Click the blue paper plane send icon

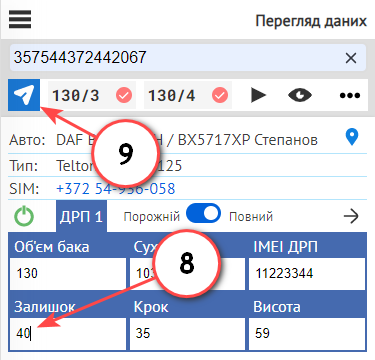(x=24, y=95)
